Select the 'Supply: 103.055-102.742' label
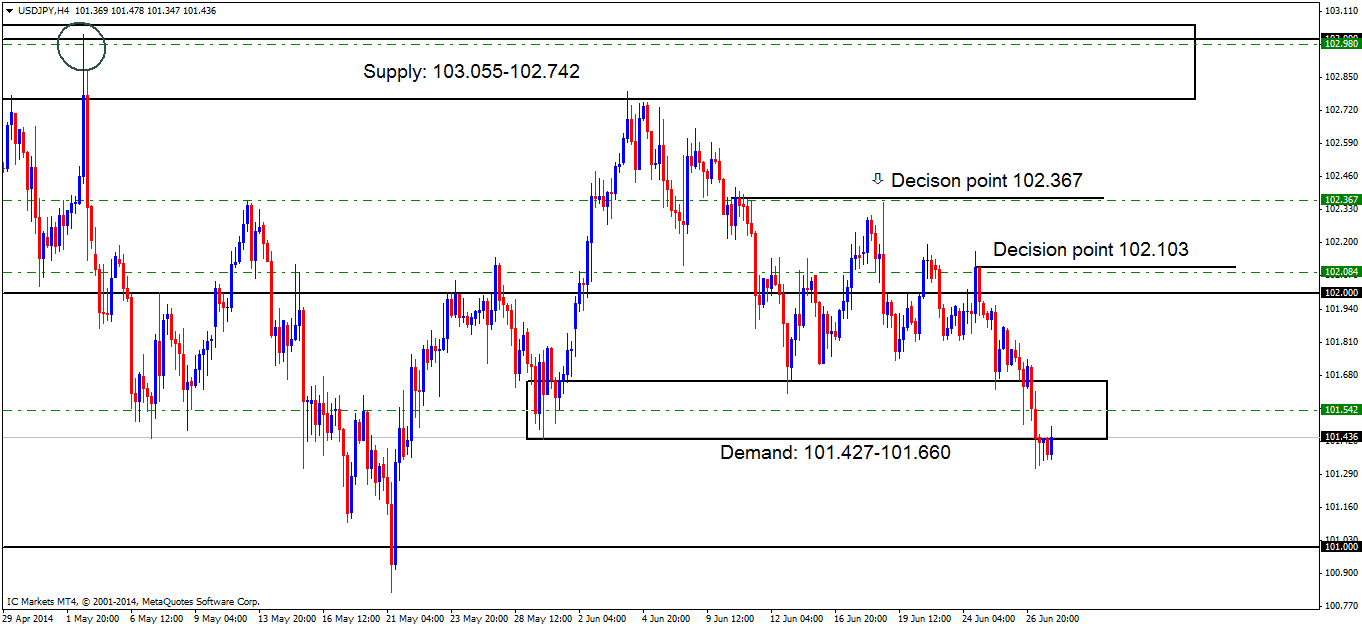Image resolution: width=1362 pixels, height=627 pixels. click(x=471, y=72)
